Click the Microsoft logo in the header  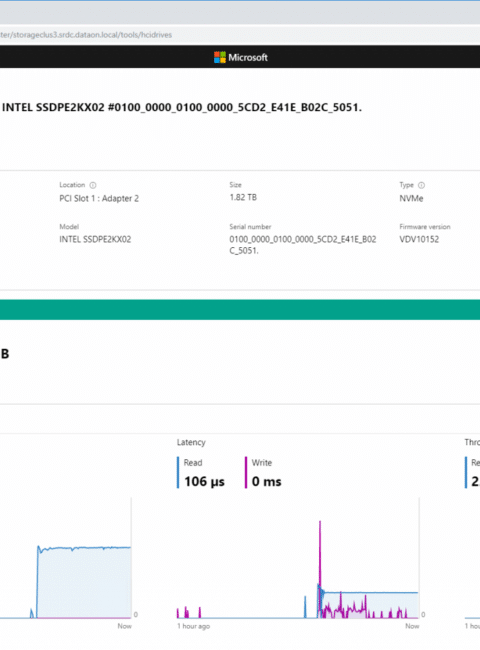coord(220,57)
